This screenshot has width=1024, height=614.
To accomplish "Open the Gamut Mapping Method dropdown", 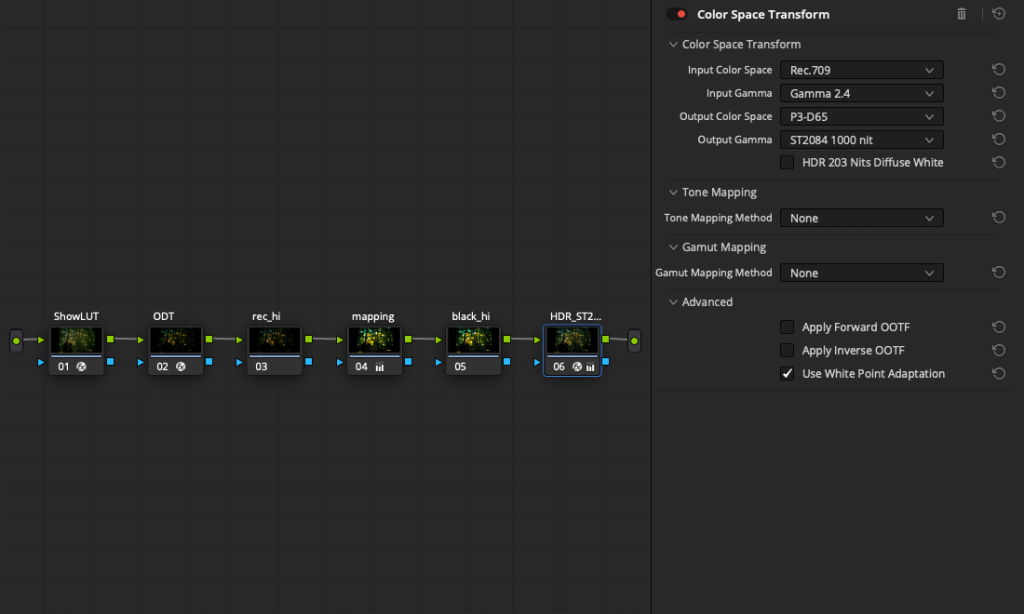I will [861, 272].
